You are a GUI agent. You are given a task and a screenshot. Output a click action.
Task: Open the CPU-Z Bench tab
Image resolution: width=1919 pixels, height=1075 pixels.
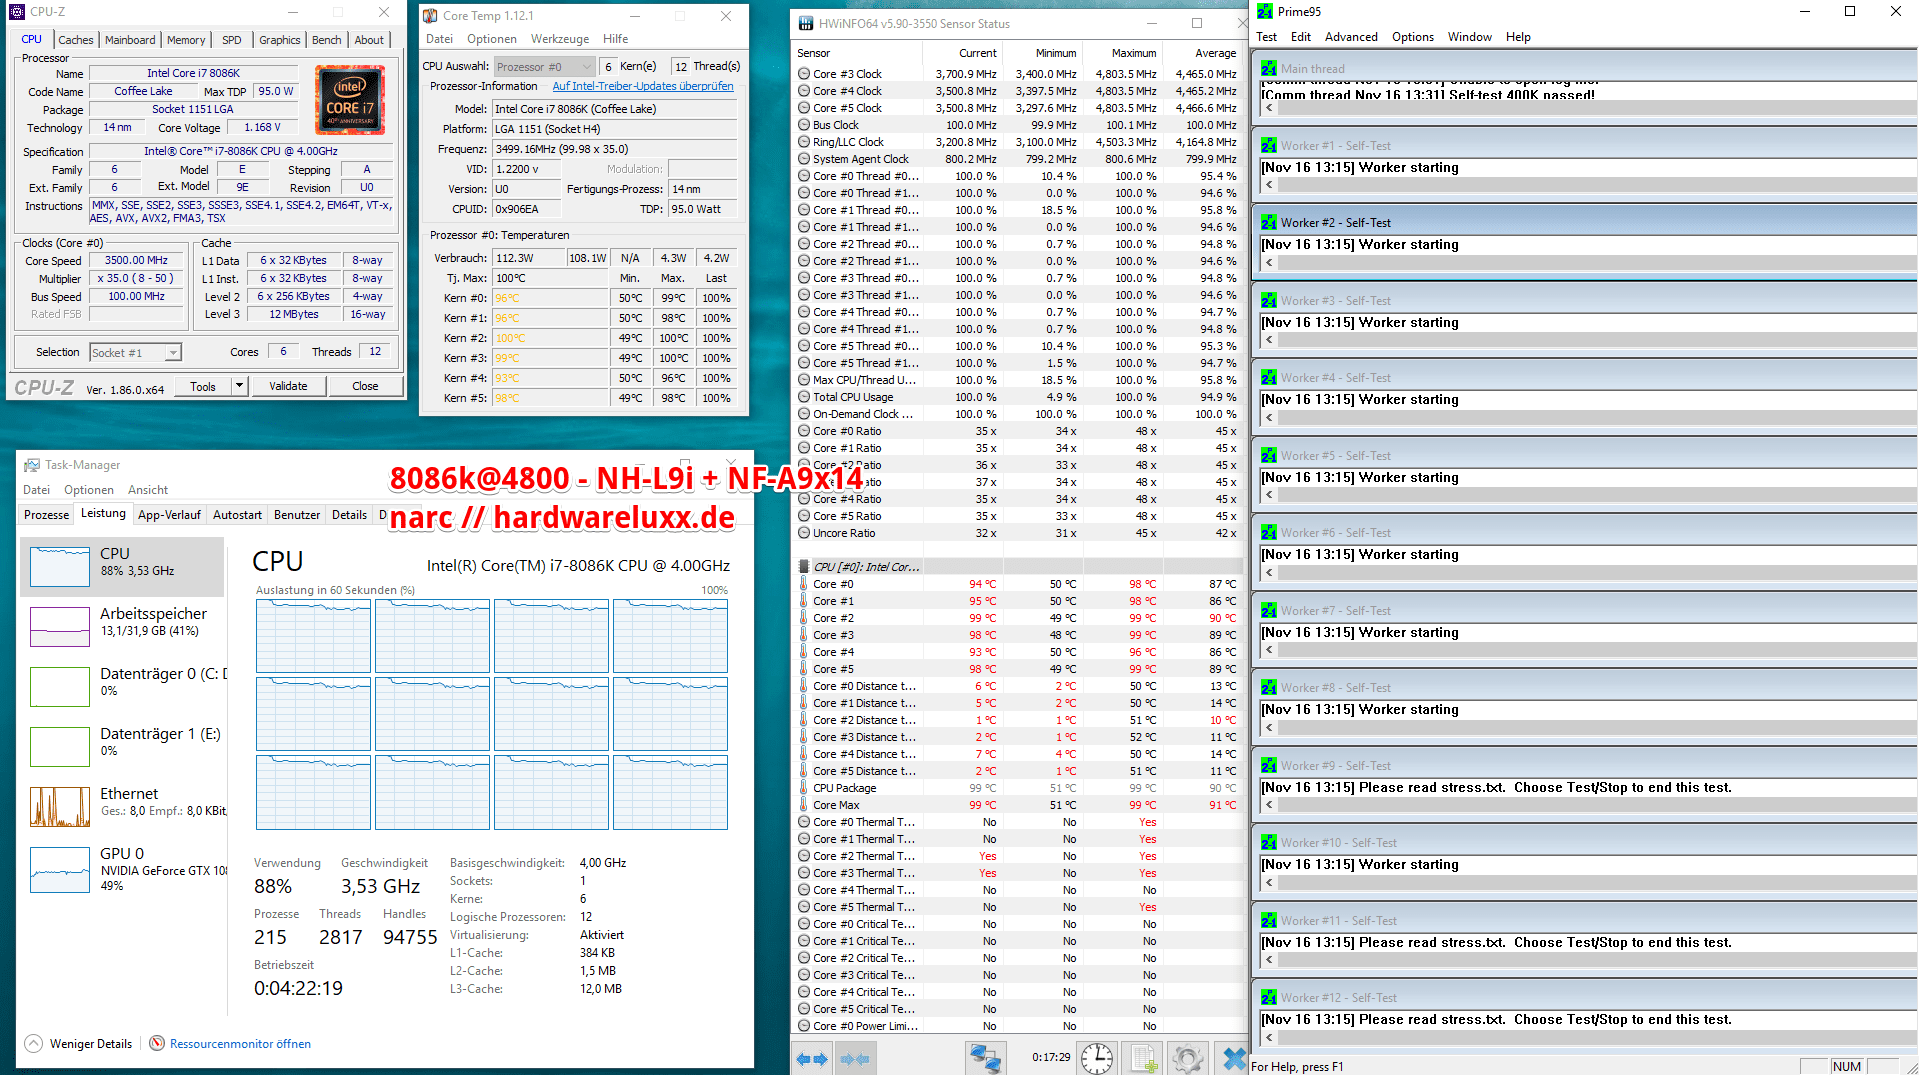click(327, 40)
